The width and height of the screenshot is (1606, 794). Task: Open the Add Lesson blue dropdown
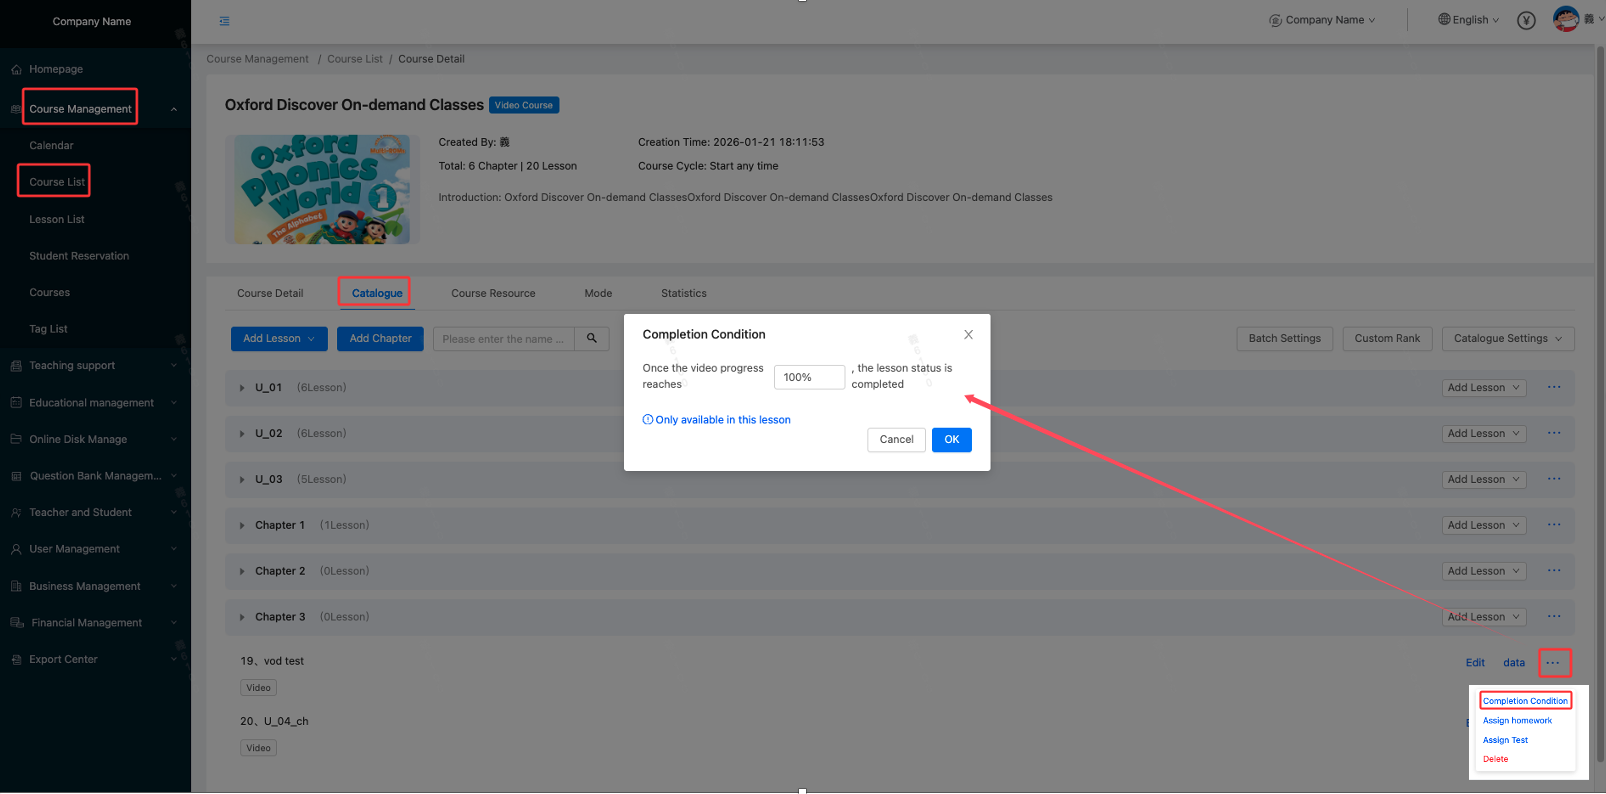[x=279, y=339]
